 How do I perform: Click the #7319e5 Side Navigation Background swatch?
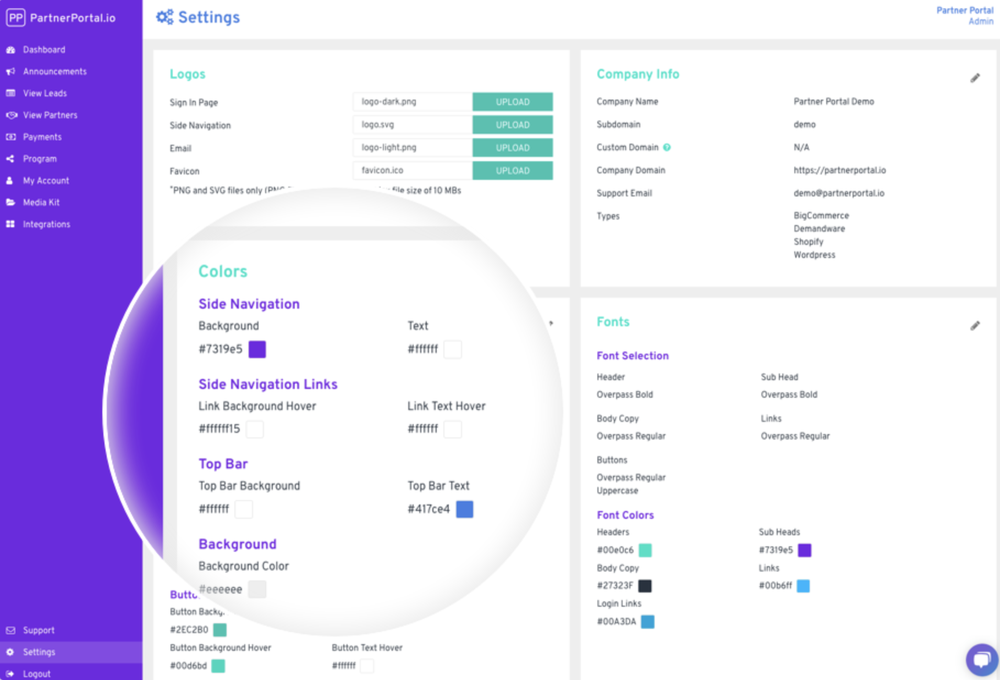pos(256,349)
